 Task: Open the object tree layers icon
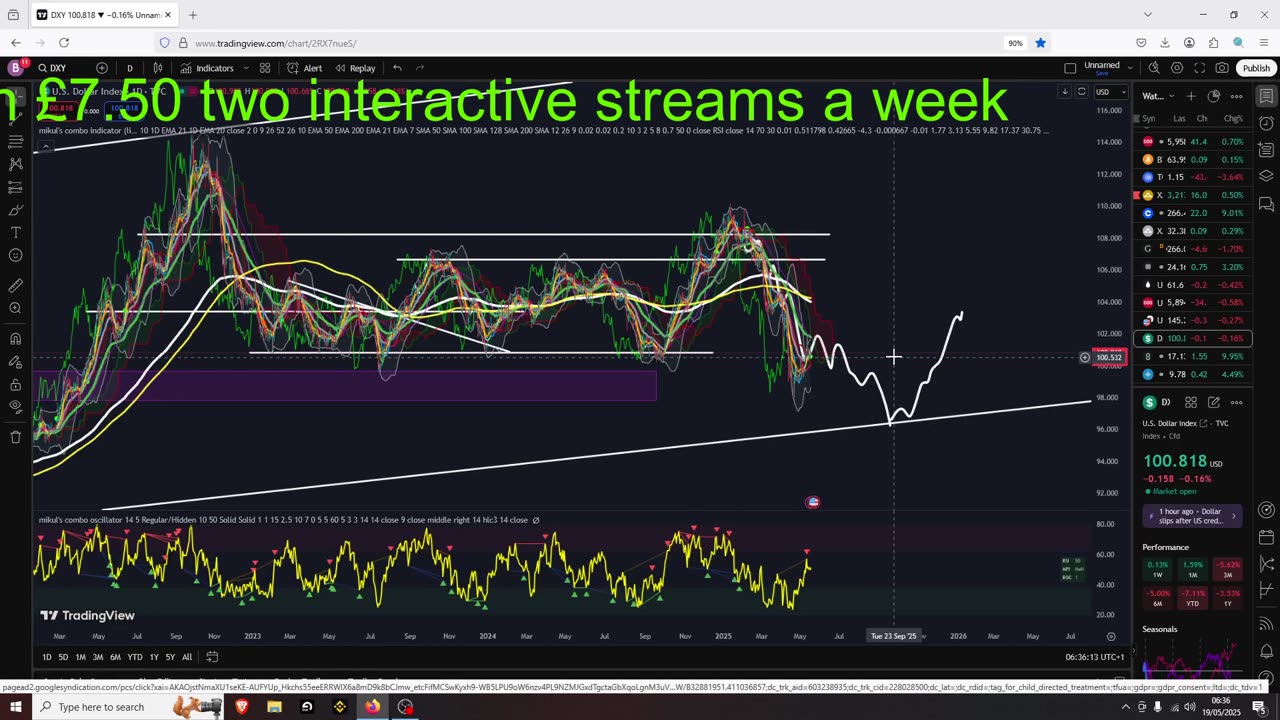[x=1266, y=176]
